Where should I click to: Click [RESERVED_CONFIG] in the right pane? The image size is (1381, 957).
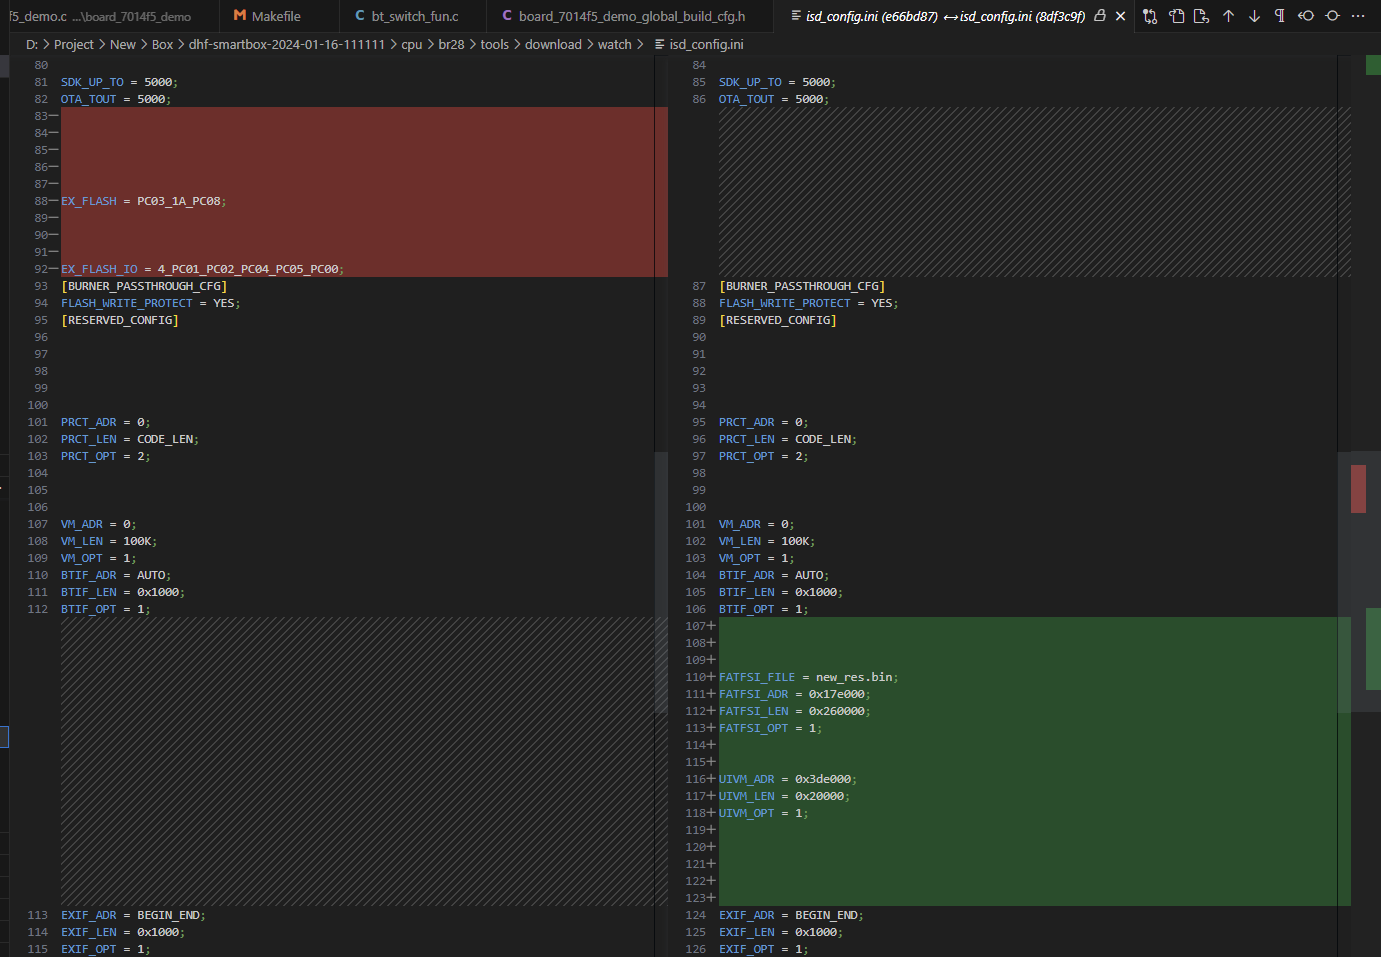tap(778, 320)
